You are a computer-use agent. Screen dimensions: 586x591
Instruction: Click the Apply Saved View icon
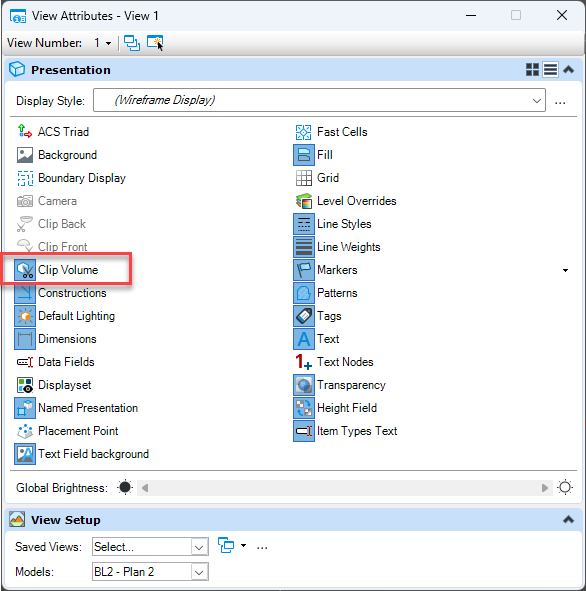coord(226,546)
